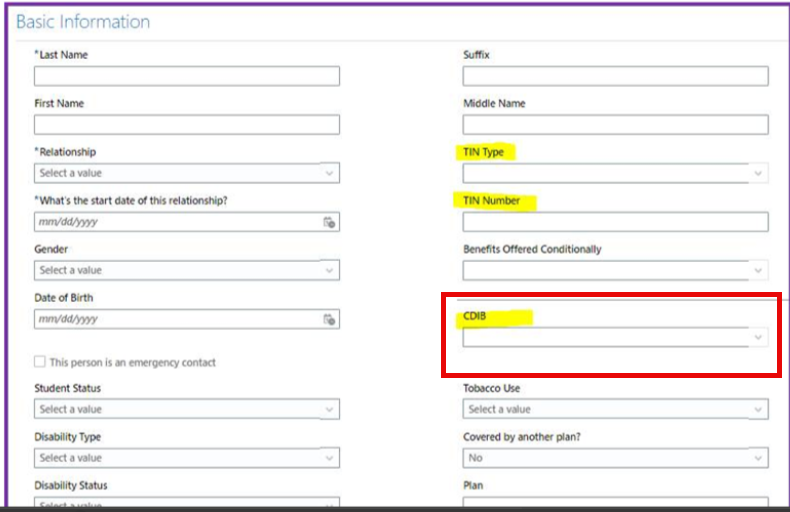
Task: Open the relationship start date calendar picker
Action: (329, 222)
